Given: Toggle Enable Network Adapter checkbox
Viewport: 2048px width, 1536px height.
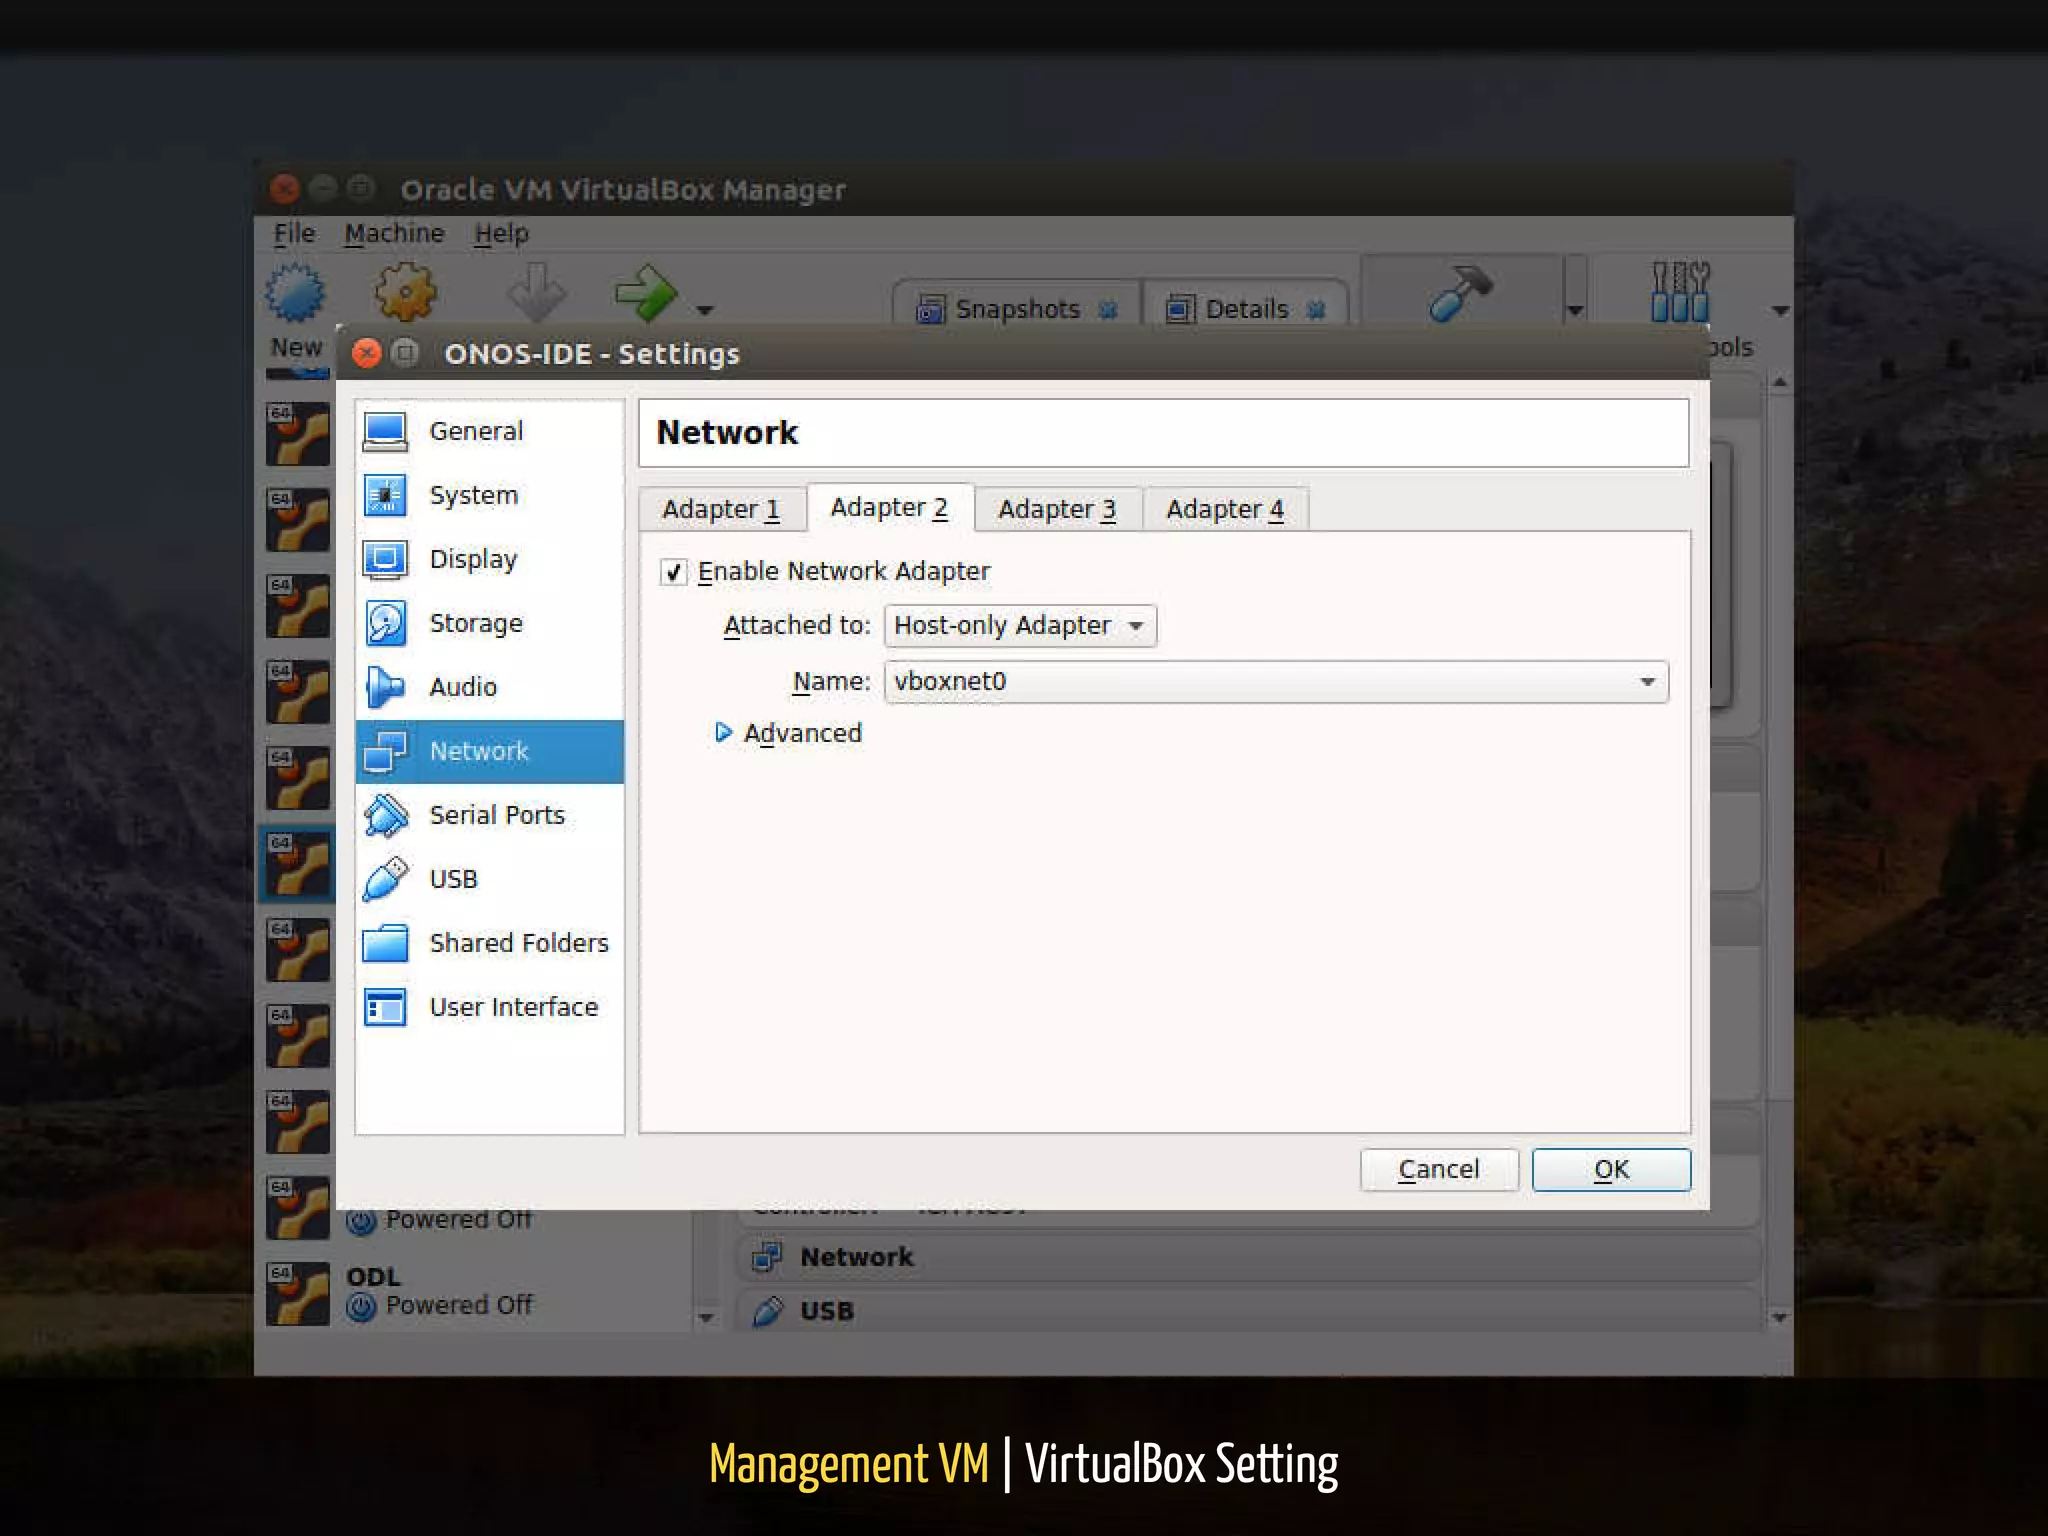Looking at the screenshot, I should [673, 572].
